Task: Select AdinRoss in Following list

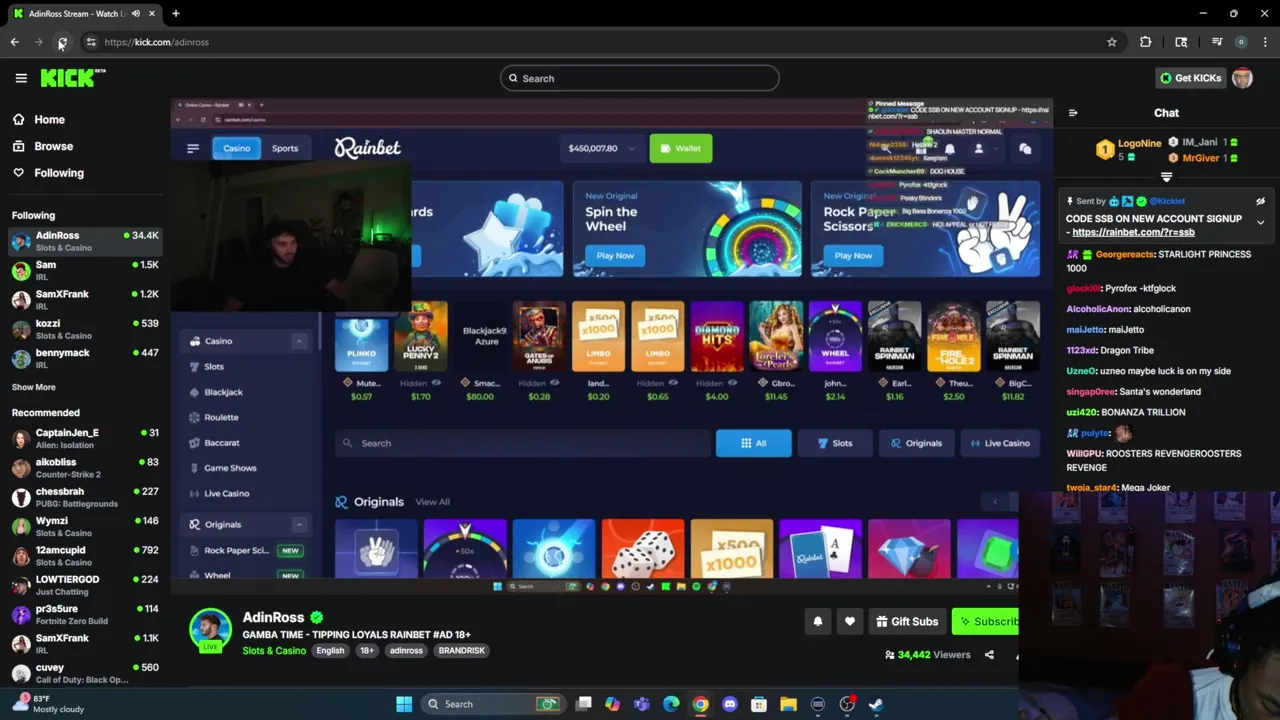Action: pos(84,241)
